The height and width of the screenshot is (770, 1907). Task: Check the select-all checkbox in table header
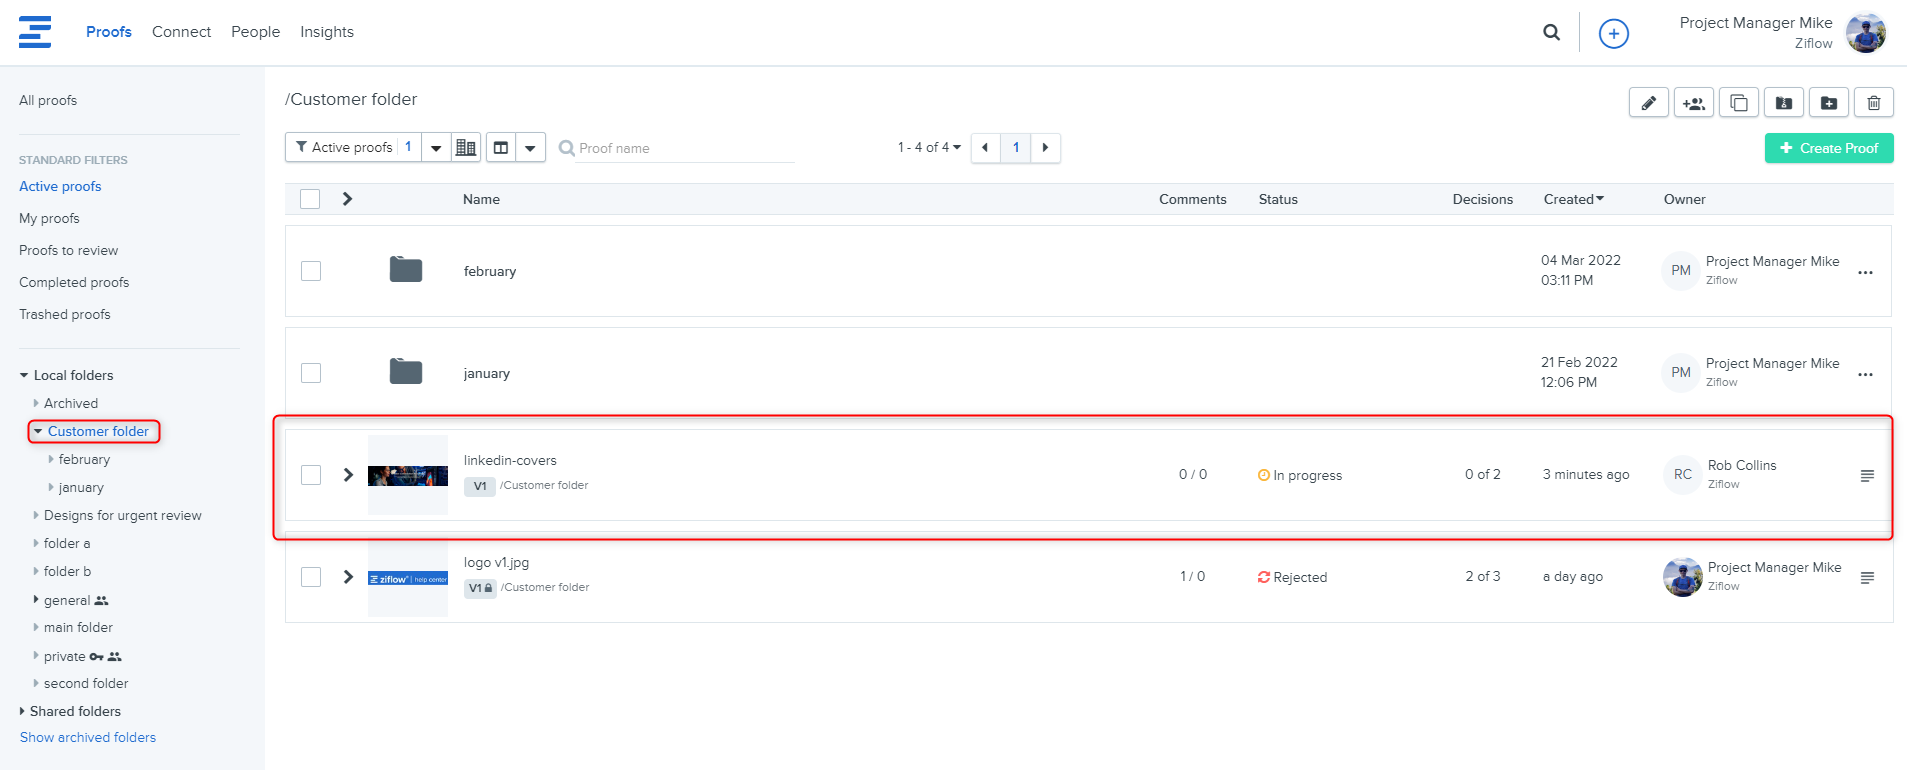pos(310,199)
